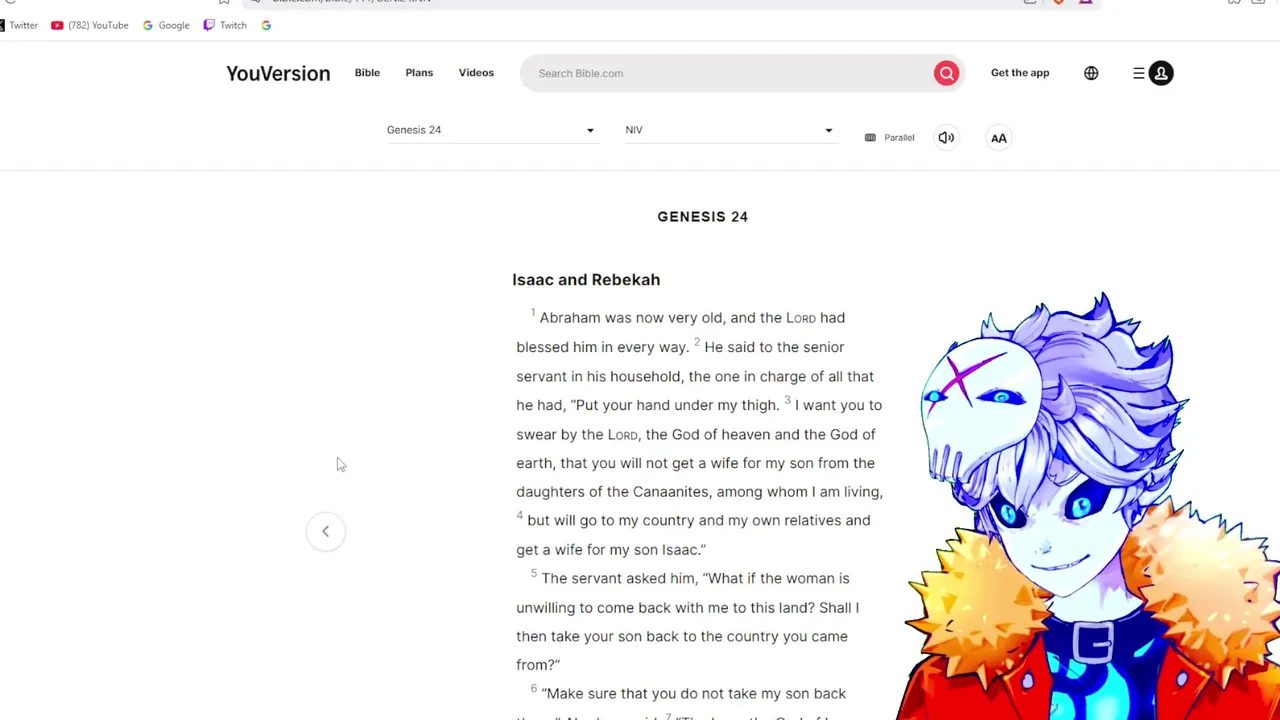Open the Twitch bookmark
Viewport: 1280px width, 720px height.
[225, 25]
